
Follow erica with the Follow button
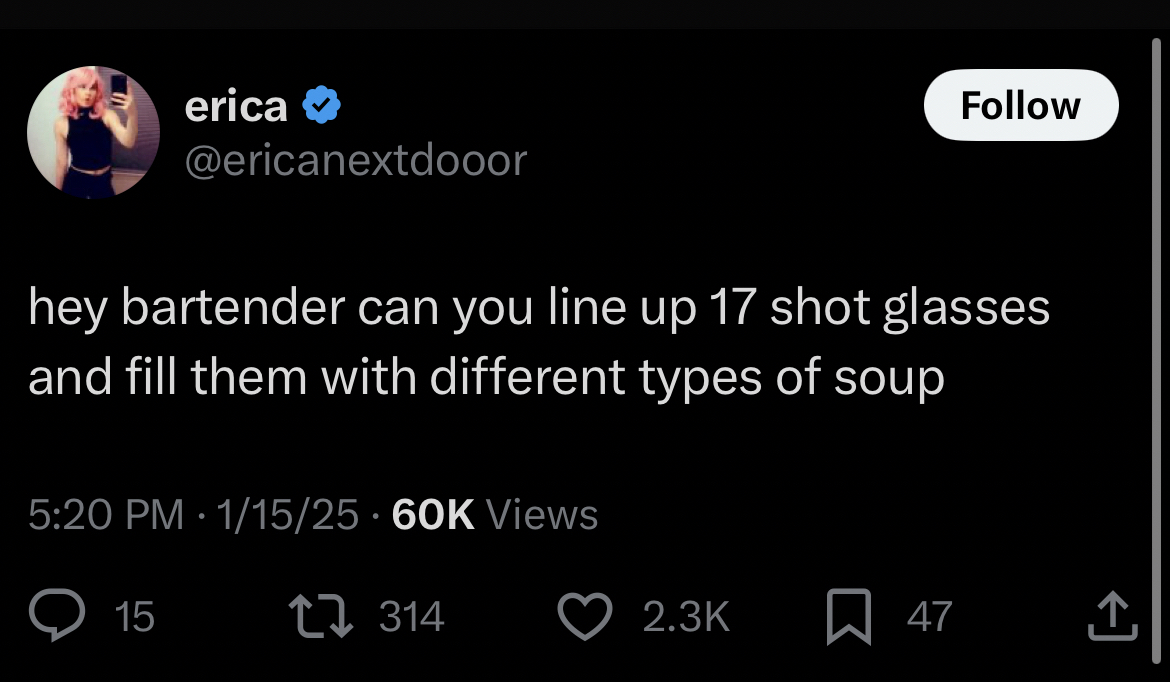[1020, 105]
